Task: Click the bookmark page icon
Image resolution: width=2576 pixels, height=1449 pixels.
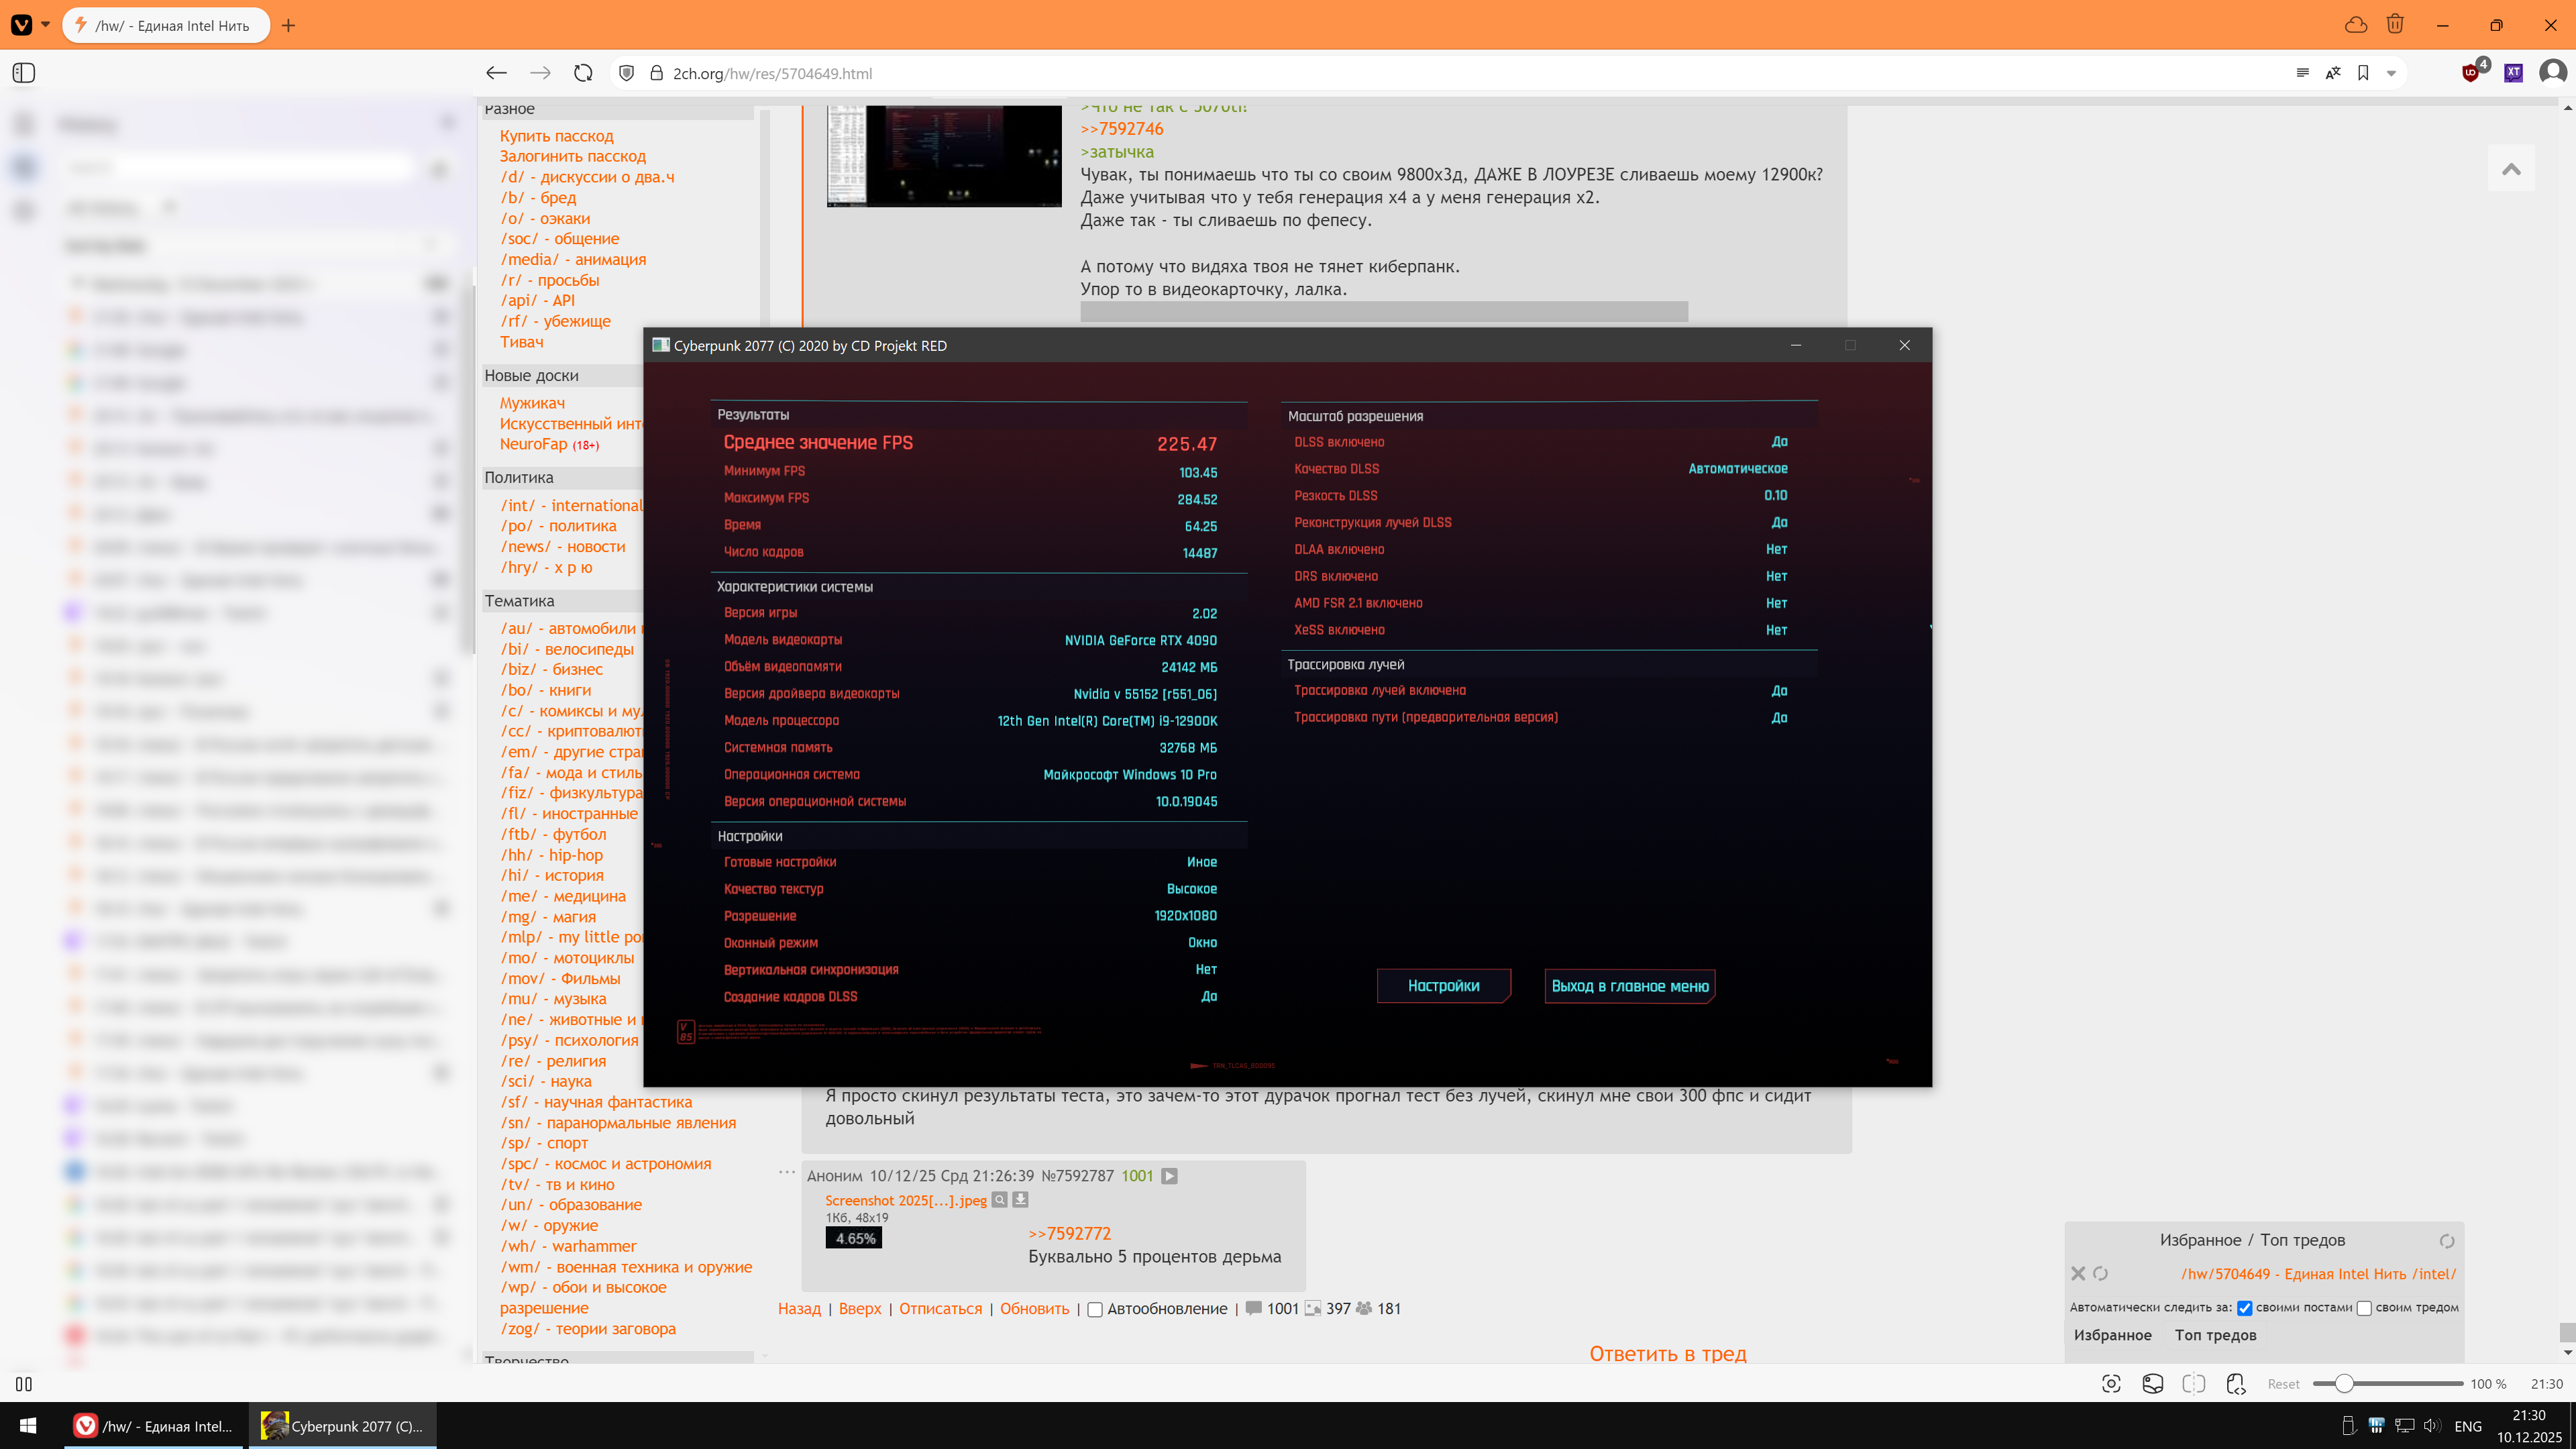Action: click(2363, 73)
